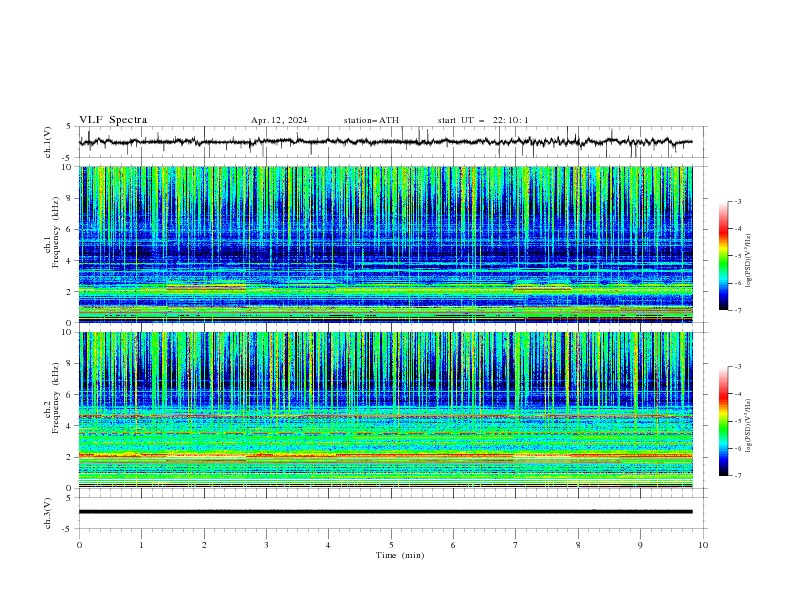Click the "-5" tick on upper colorbar

coord(737,256)
